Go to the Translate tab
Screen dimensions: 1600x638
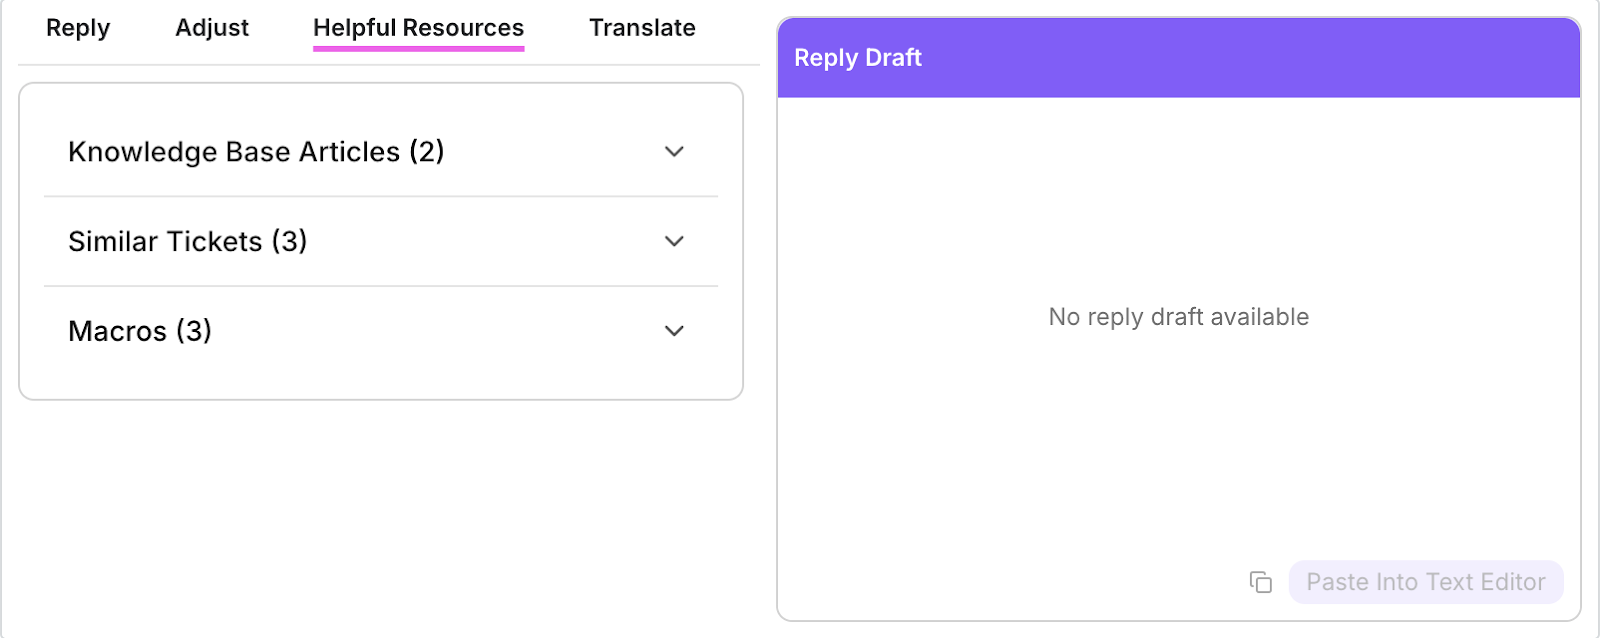click(642, 28)
